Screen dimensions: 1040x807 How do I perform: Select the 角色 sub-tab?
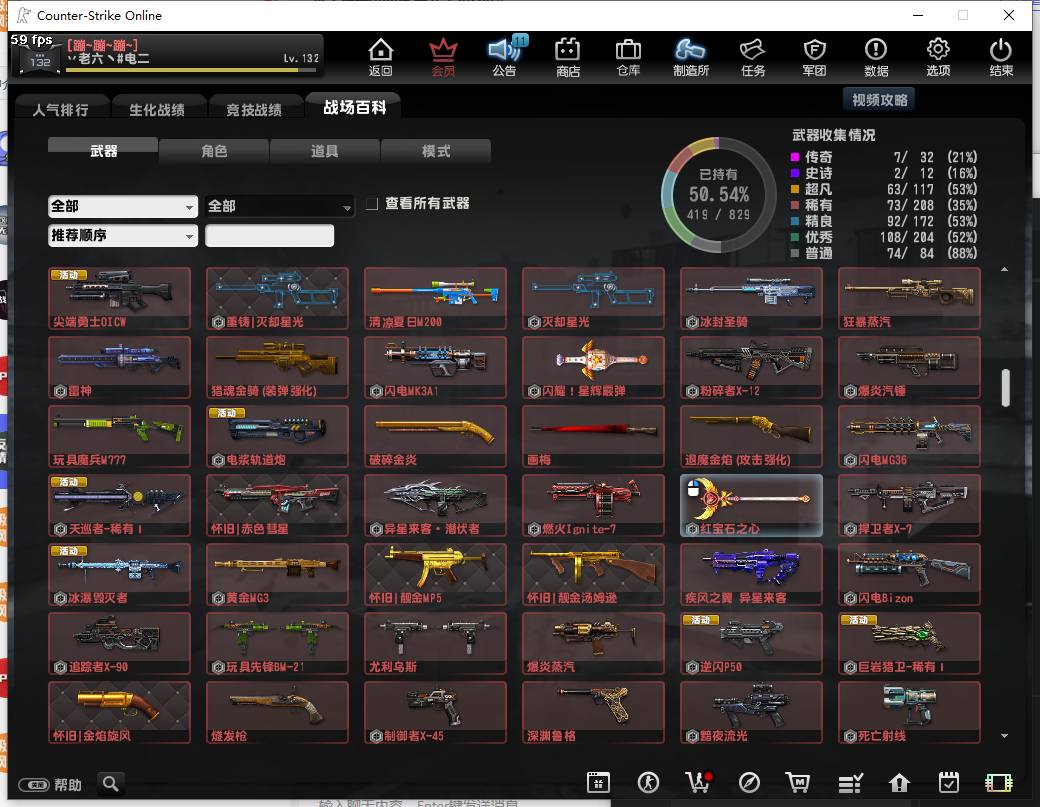click(x=214, y=151)
